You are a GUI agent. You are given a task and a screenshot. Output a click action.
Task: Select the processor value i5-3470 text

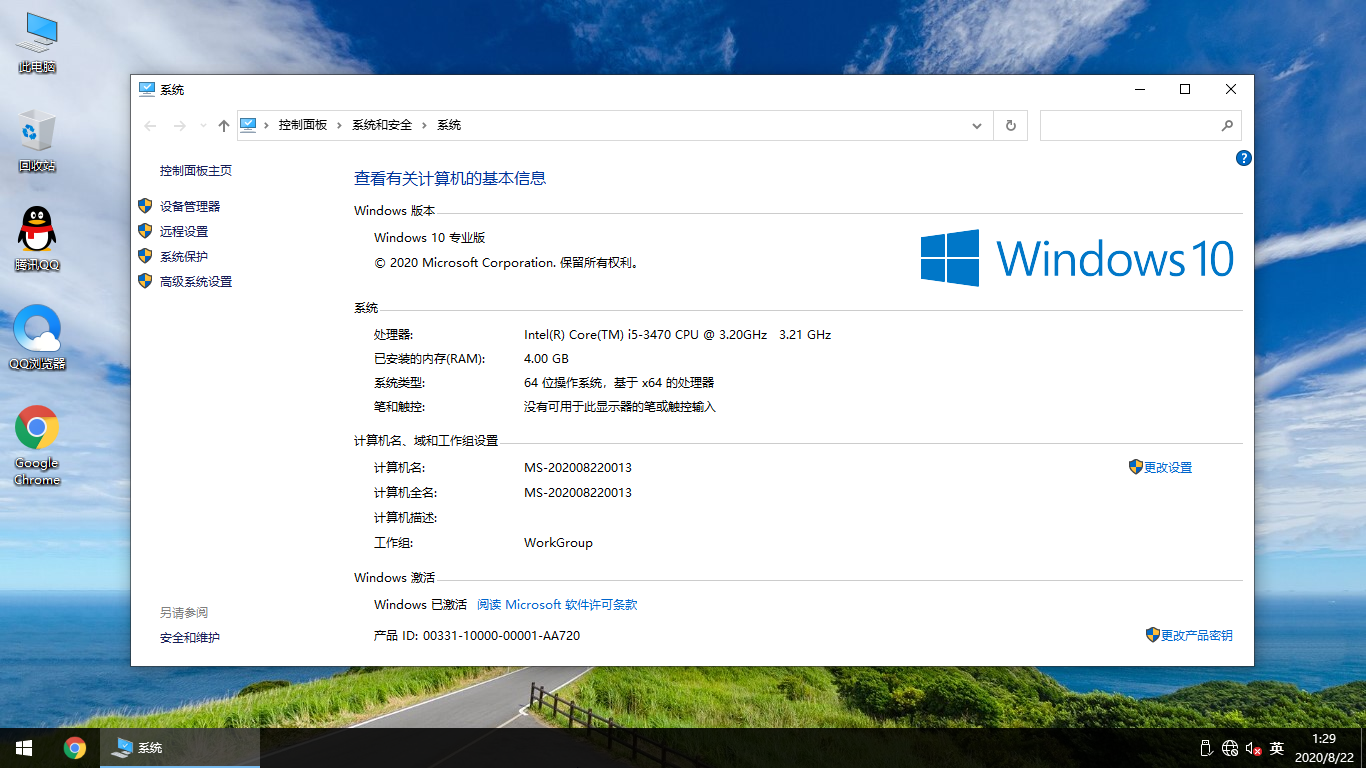click(677, 334)
